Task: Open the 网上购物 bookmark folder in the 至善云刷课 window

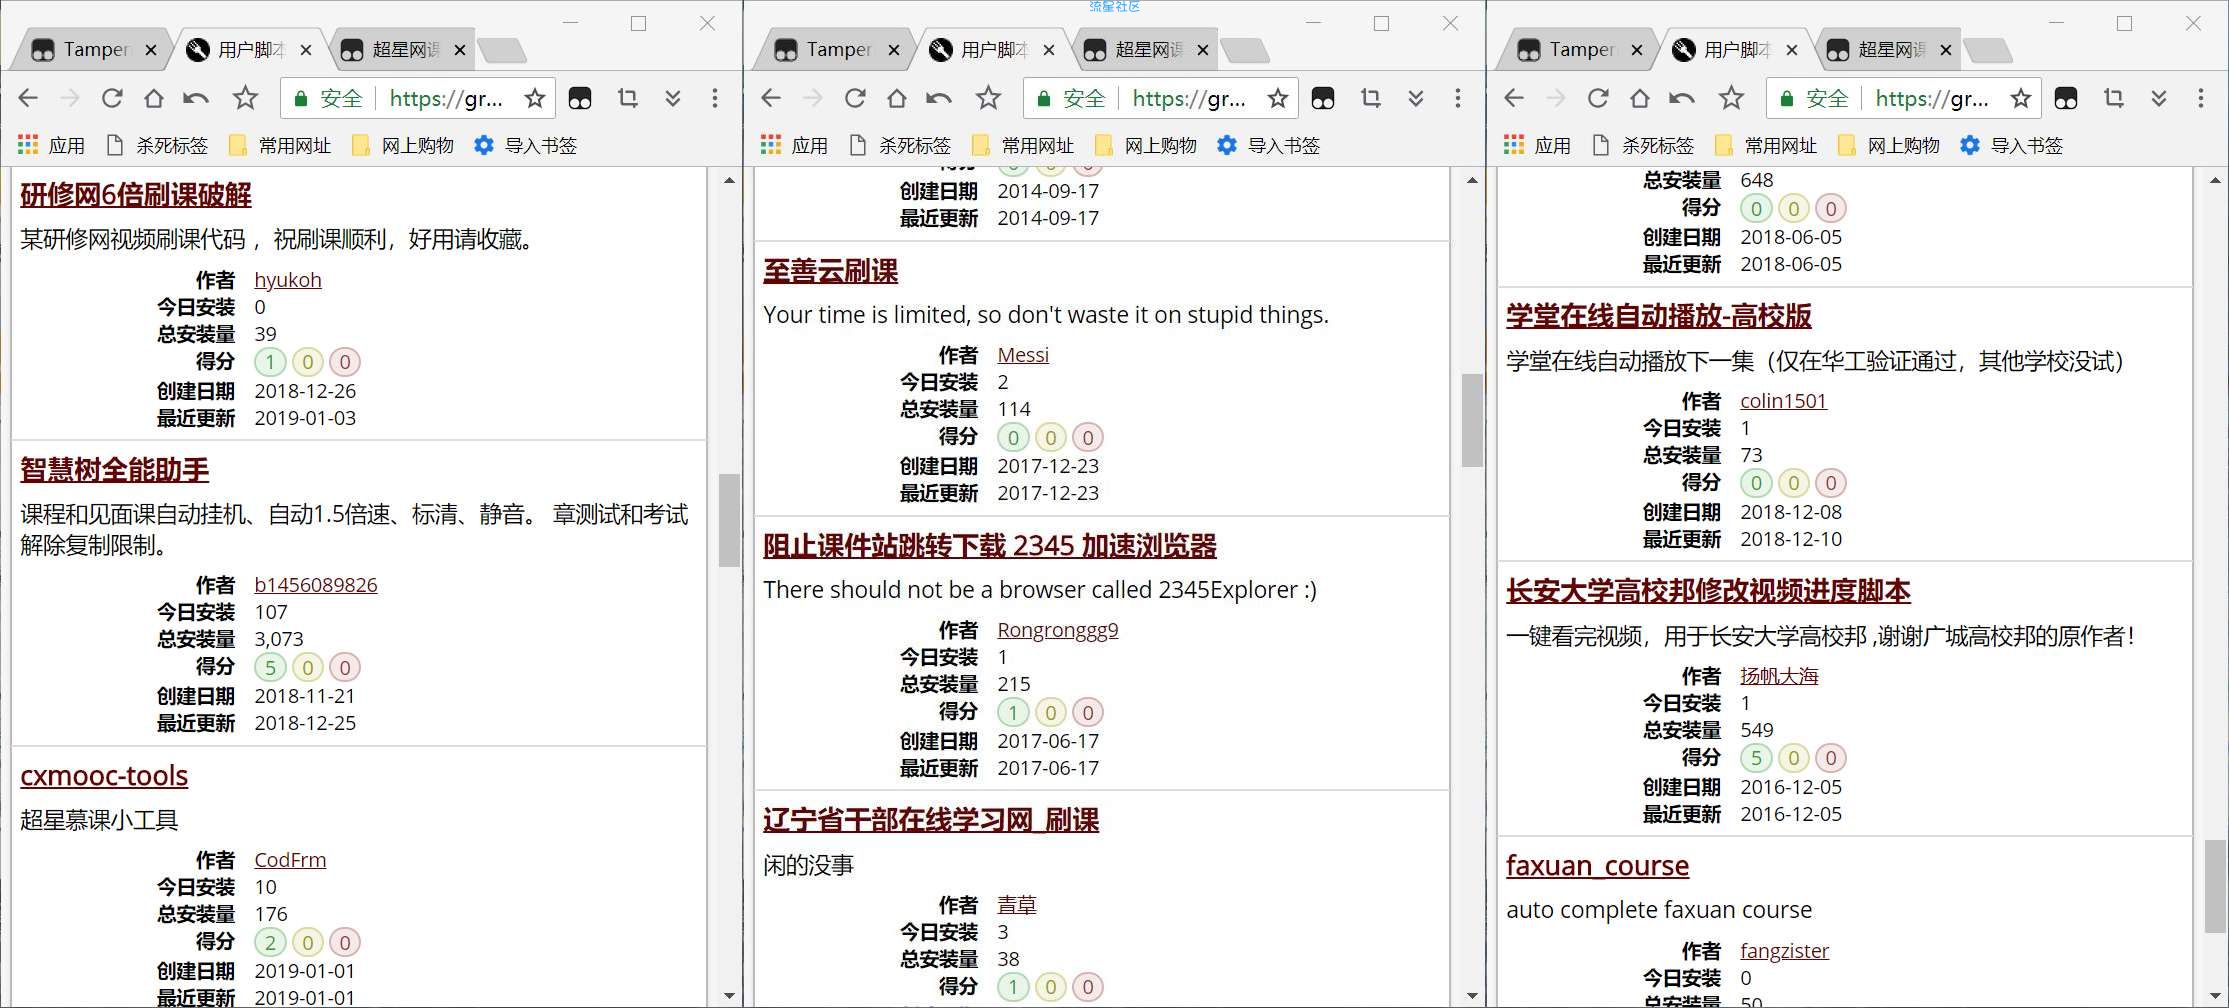Action: (1146, 145)
